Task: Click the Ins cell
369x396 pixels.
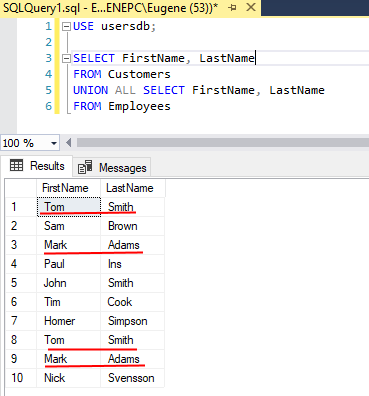Action: pos(132,264)
